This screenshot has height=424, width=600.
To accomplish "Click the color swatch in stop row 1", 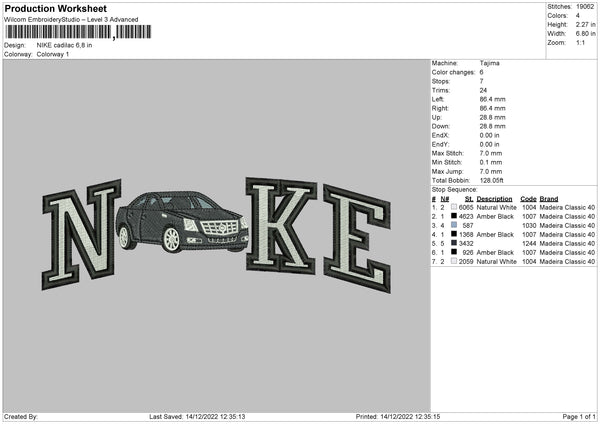I will point(453,207).
